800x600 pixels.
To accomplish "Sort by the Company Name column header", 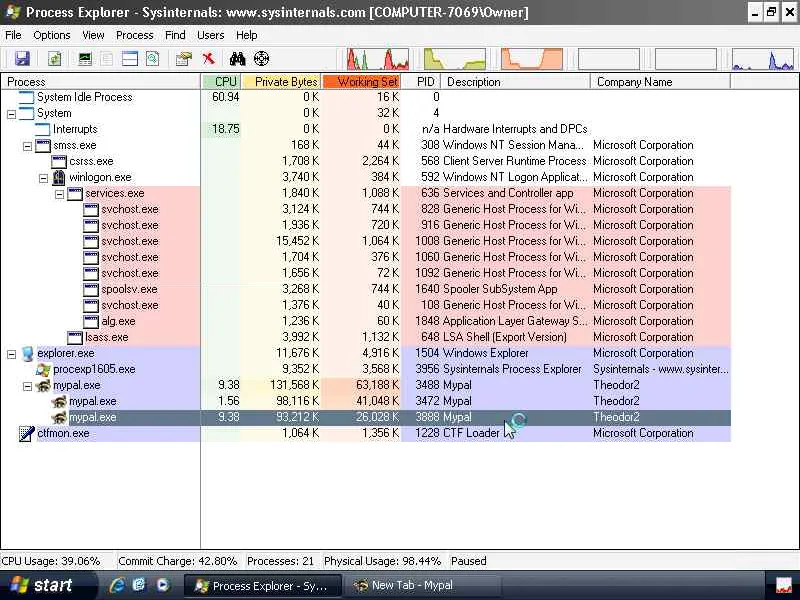I will pos(661,82).
